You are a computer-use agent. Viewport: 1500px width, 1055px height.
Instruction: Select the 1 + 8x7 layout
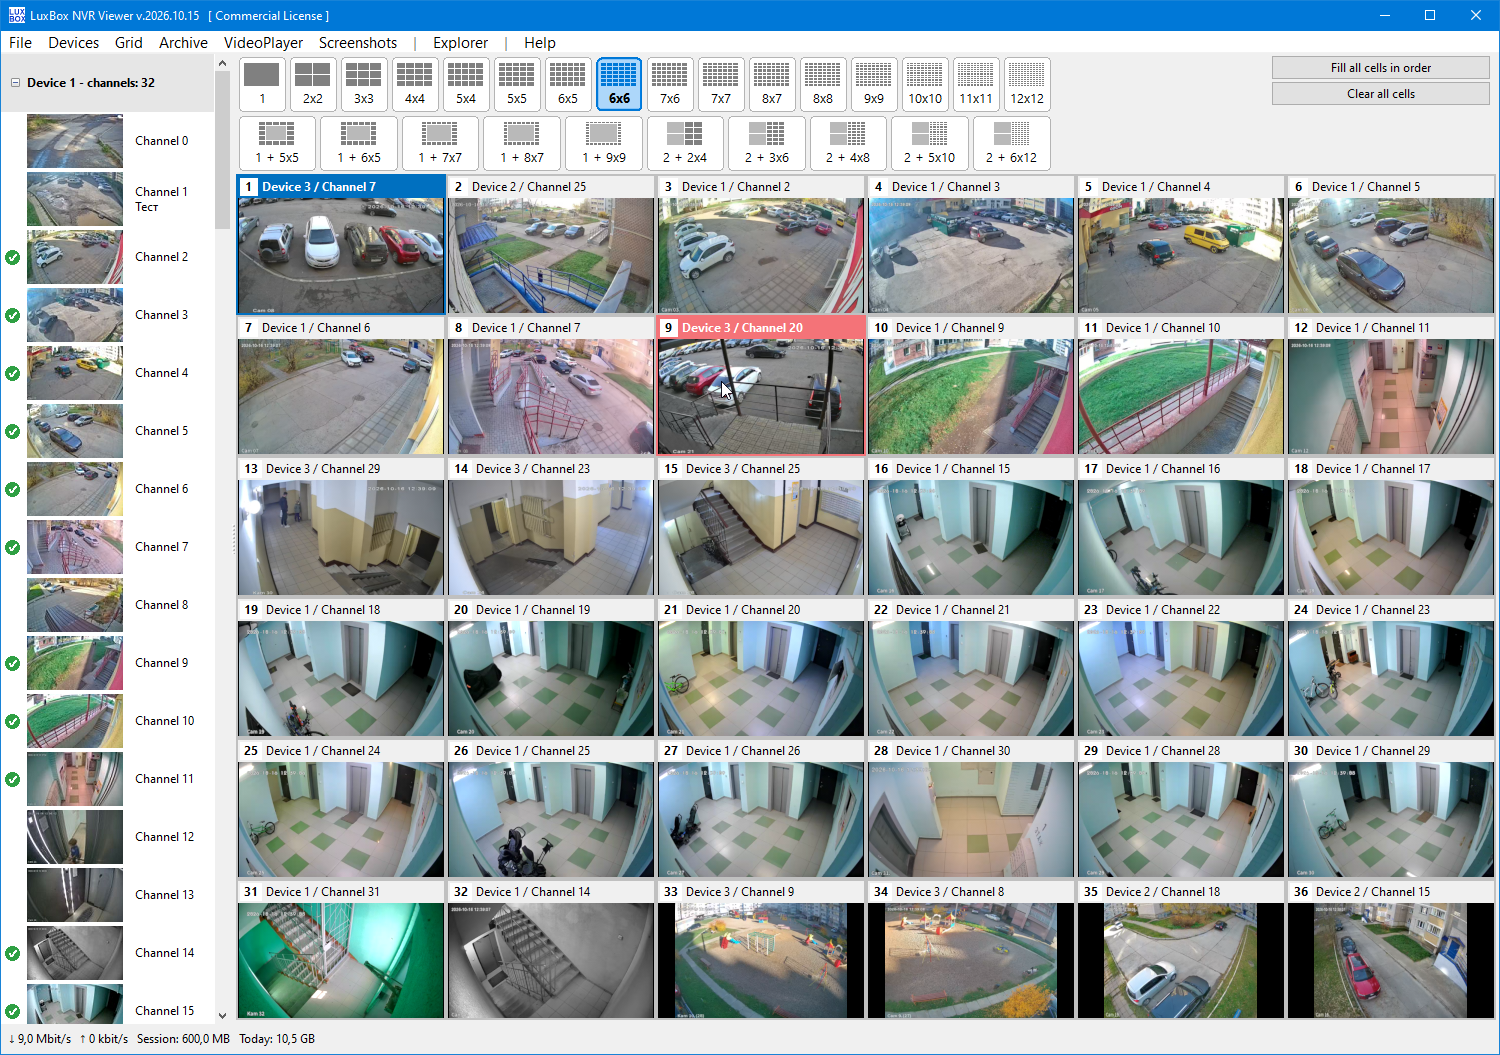[x=522, y=143]
